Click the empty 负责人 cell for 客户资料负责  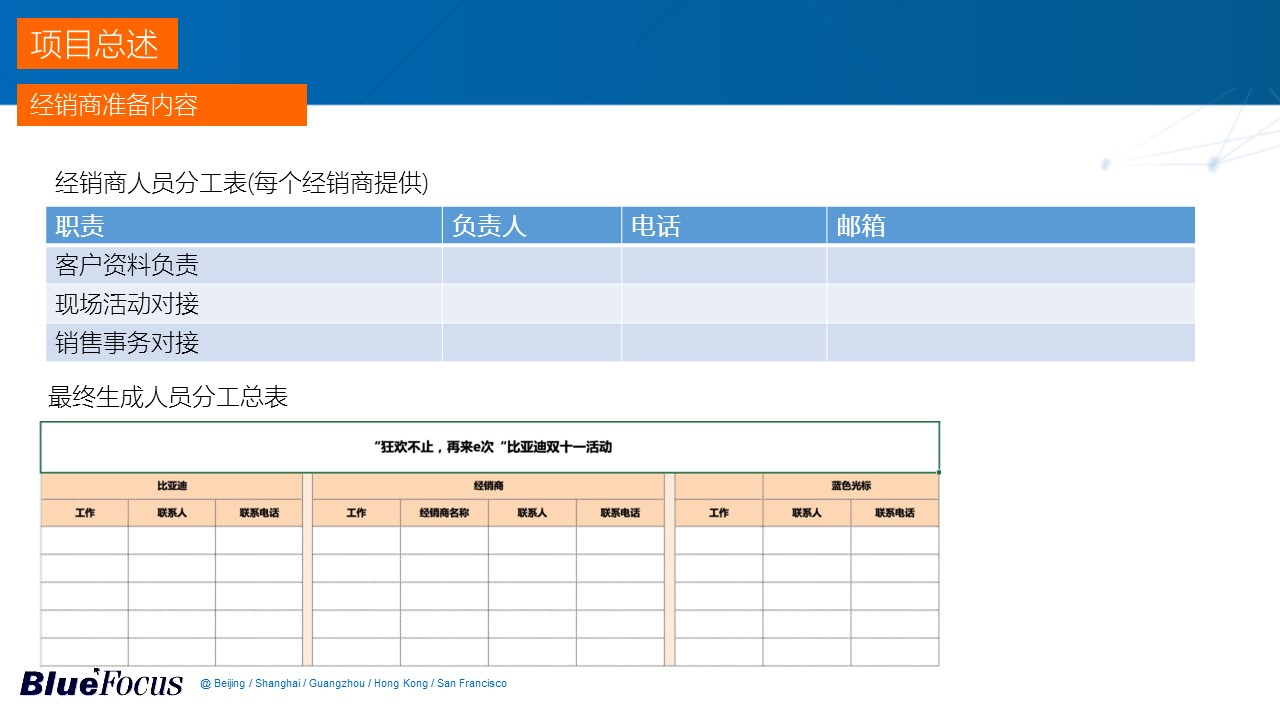point(532,265)
